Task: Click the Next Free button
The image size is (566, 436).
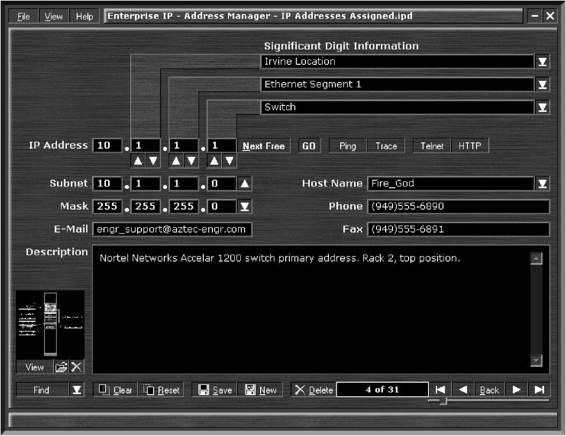Action: 264,146
